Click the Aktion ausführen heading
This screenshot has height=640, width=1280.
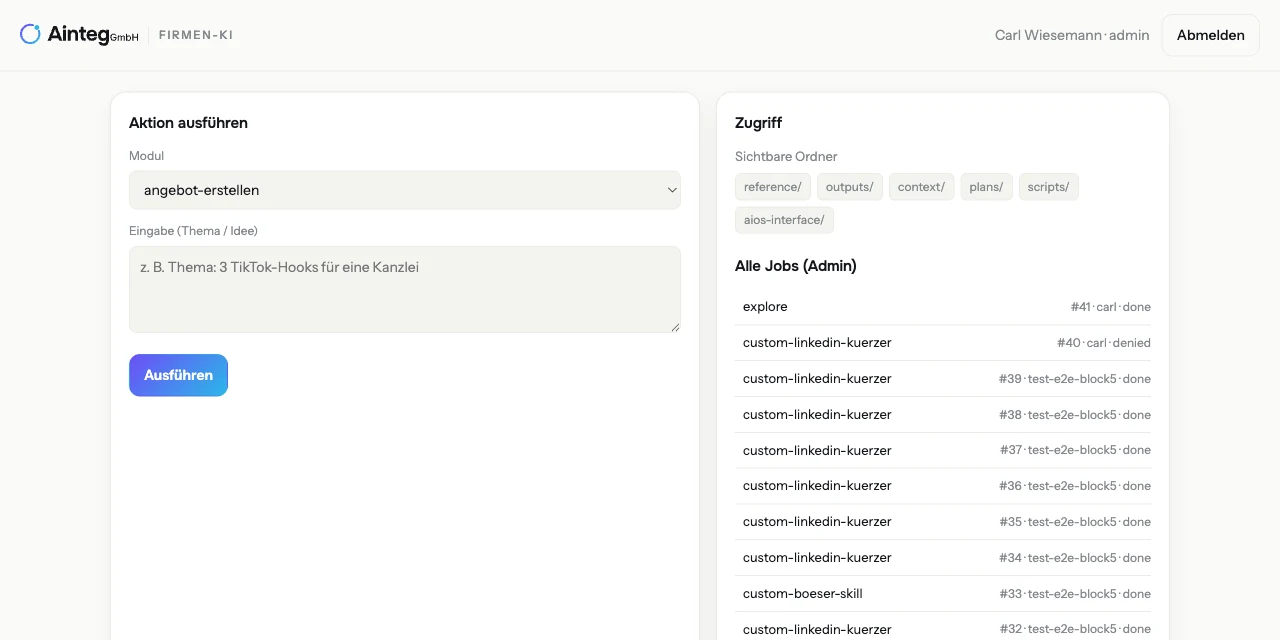[x=188, y=123]
